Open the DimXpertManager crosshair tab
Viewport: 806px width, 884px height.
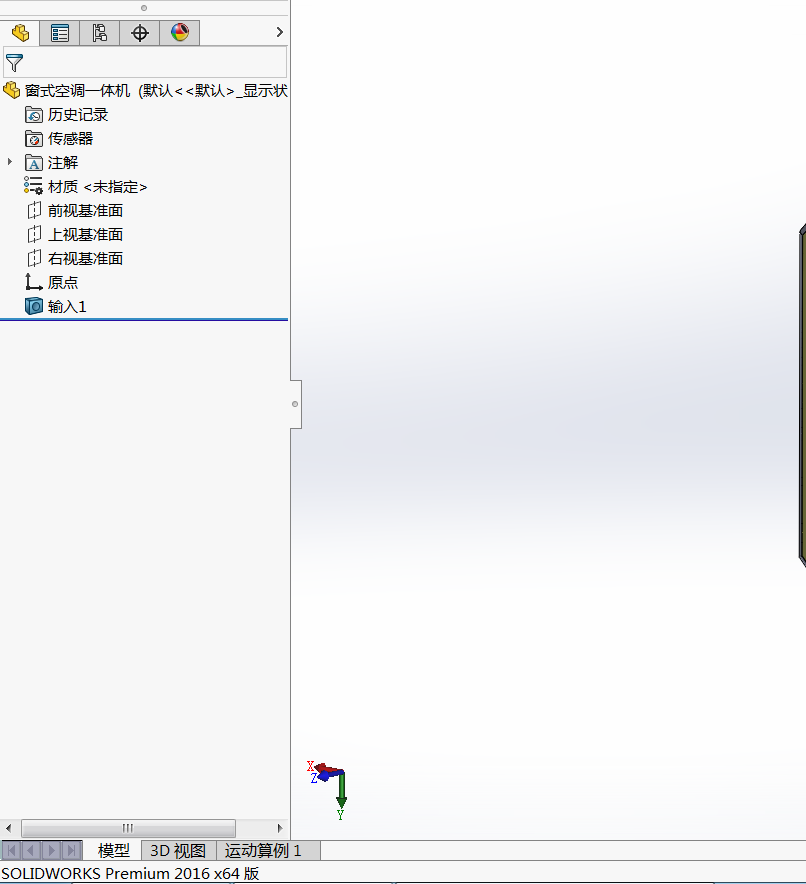140,33
